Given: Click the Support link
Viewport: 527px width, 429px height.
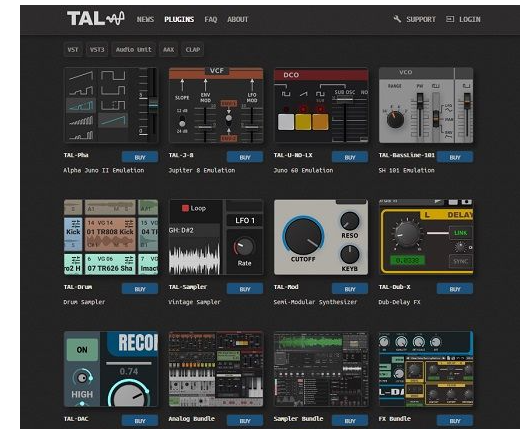Looking at the screenshot, I should pyautogui.click(x=421, y=20).
